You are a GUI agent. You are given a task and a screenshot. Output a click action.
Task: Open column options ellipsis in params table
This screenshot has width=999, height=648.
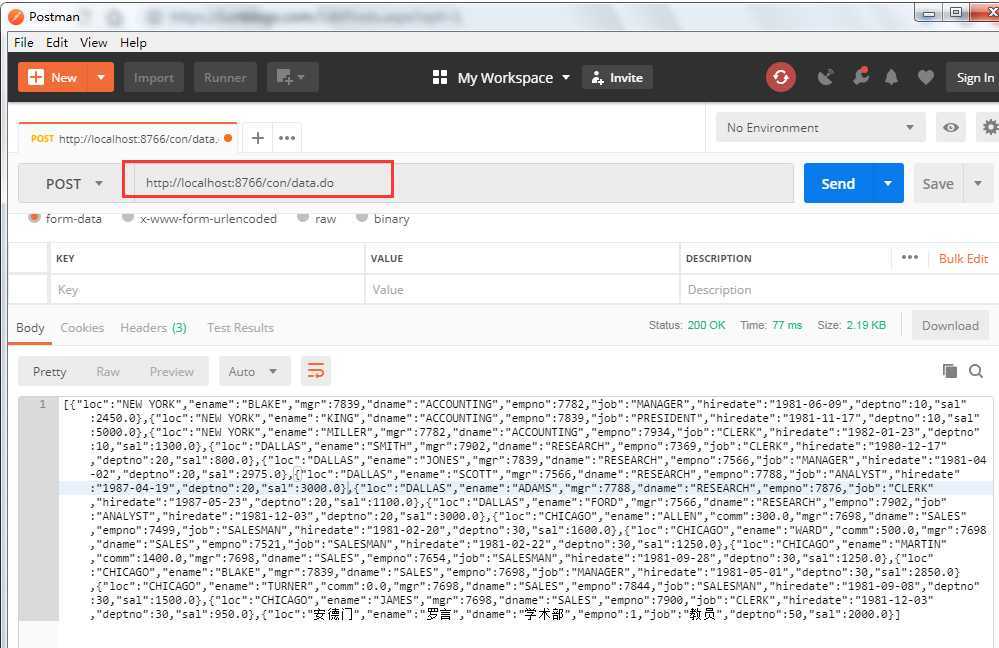click(x=910, y=257)
